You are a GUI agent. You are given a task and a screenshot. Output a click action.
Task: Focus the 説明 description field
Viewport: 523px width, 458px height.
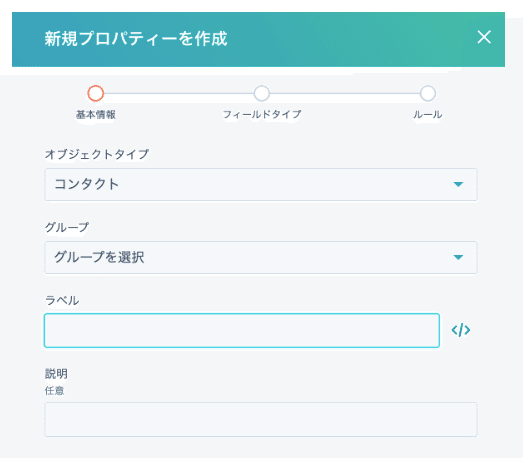pyautogui.click(x=261, y=420)
